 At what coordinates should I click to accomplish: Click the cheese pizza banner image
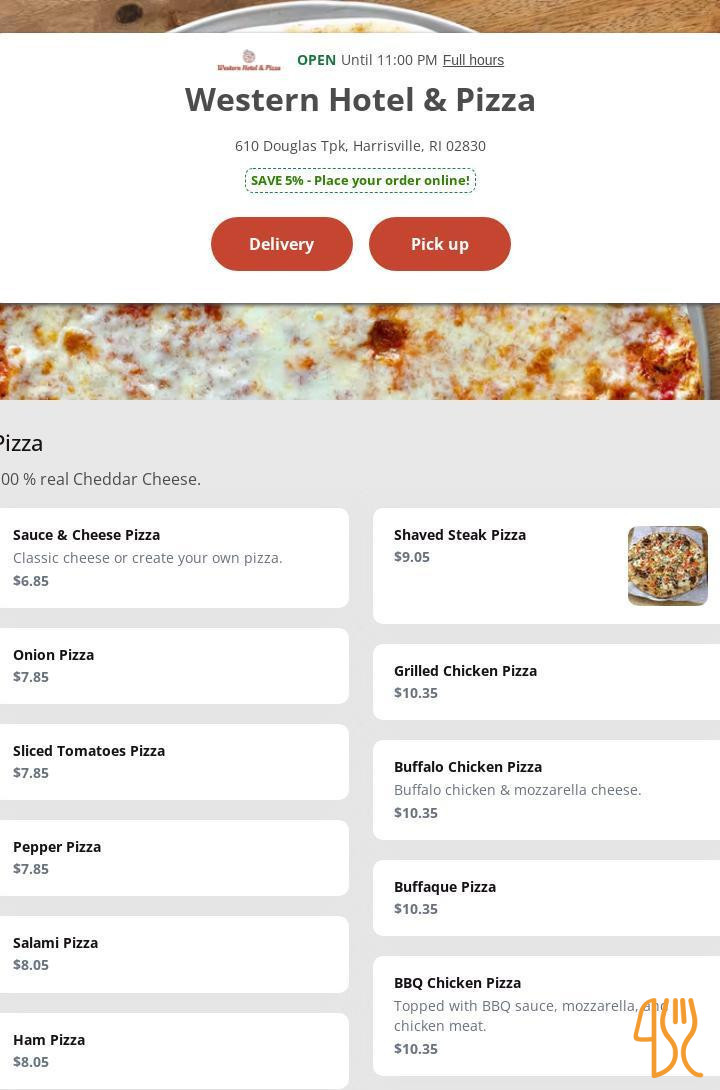point(360,352)
